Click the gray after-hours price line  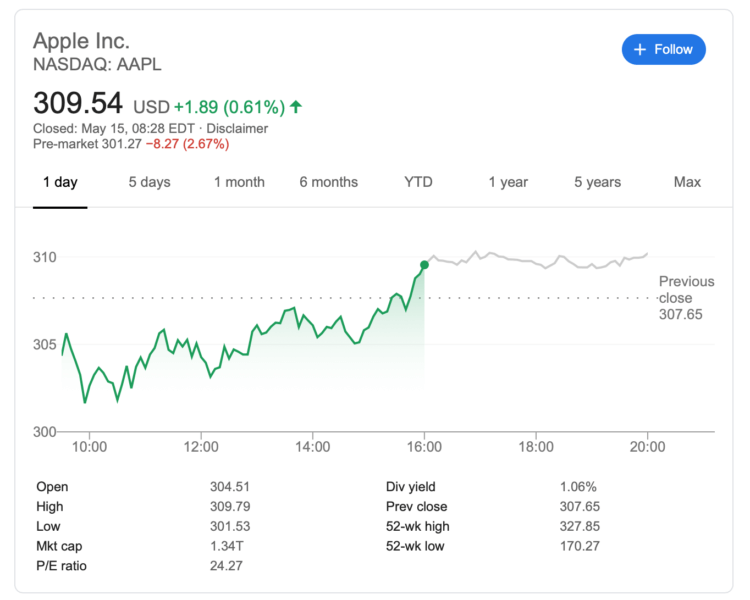tap(536, 261)
